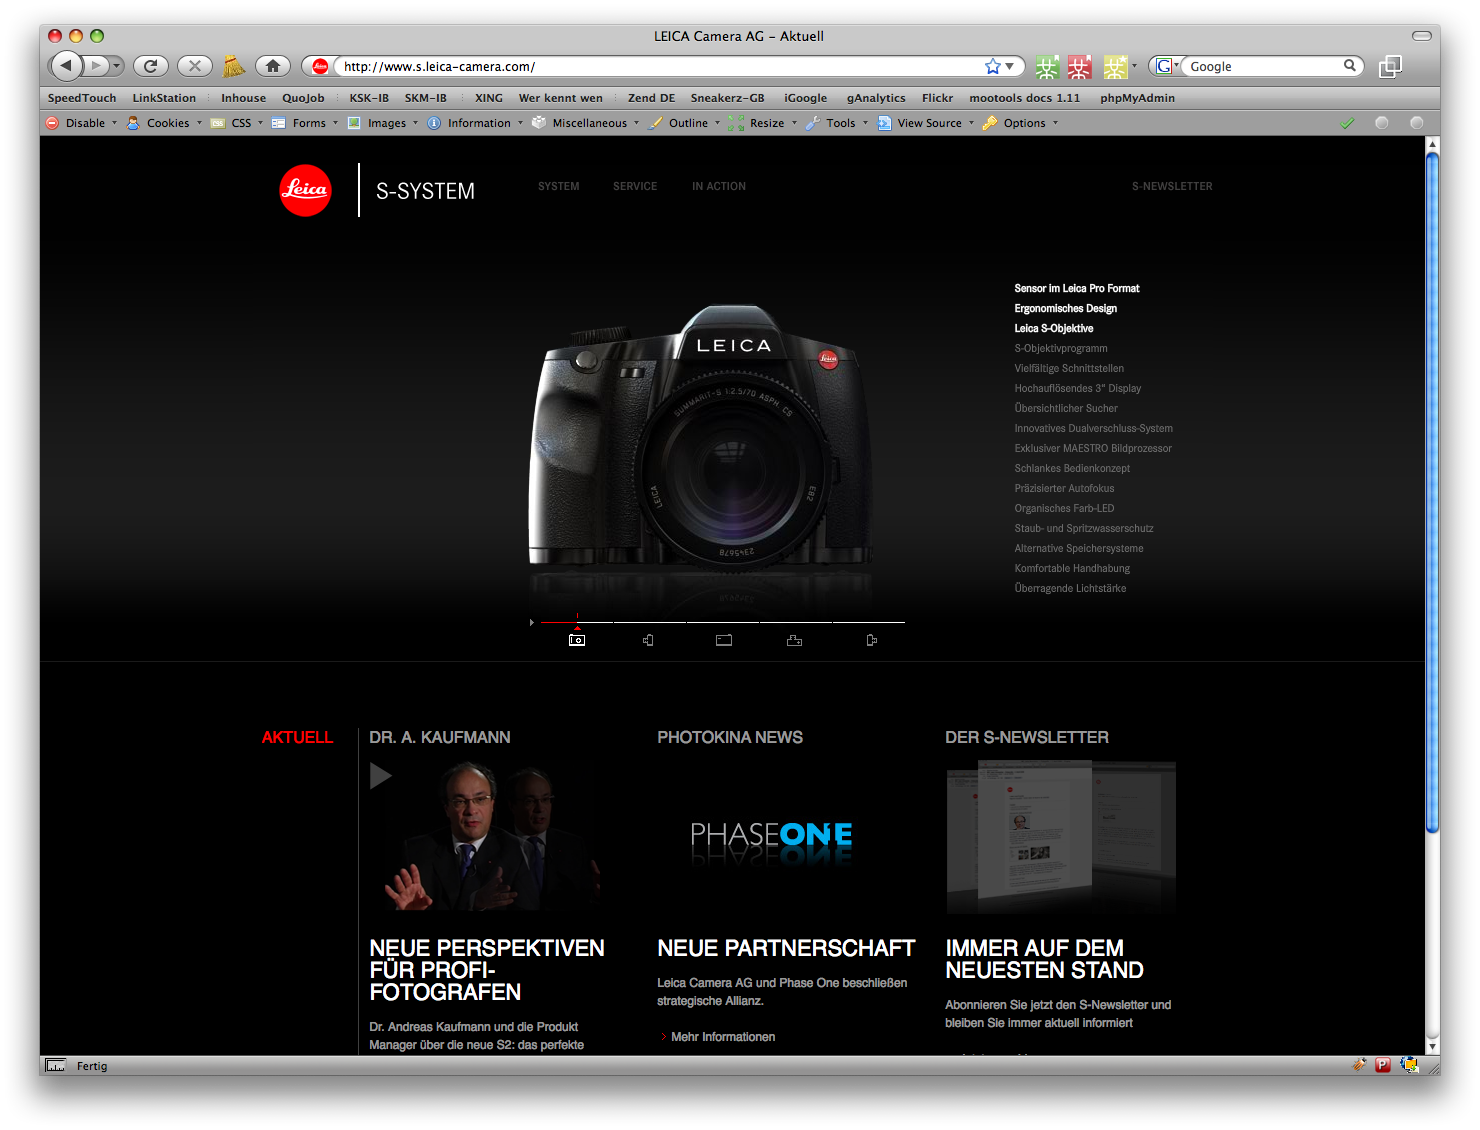Click the status bar icon left of Fertig
1480x1130 pixels.
click(x=56, y=1066)
